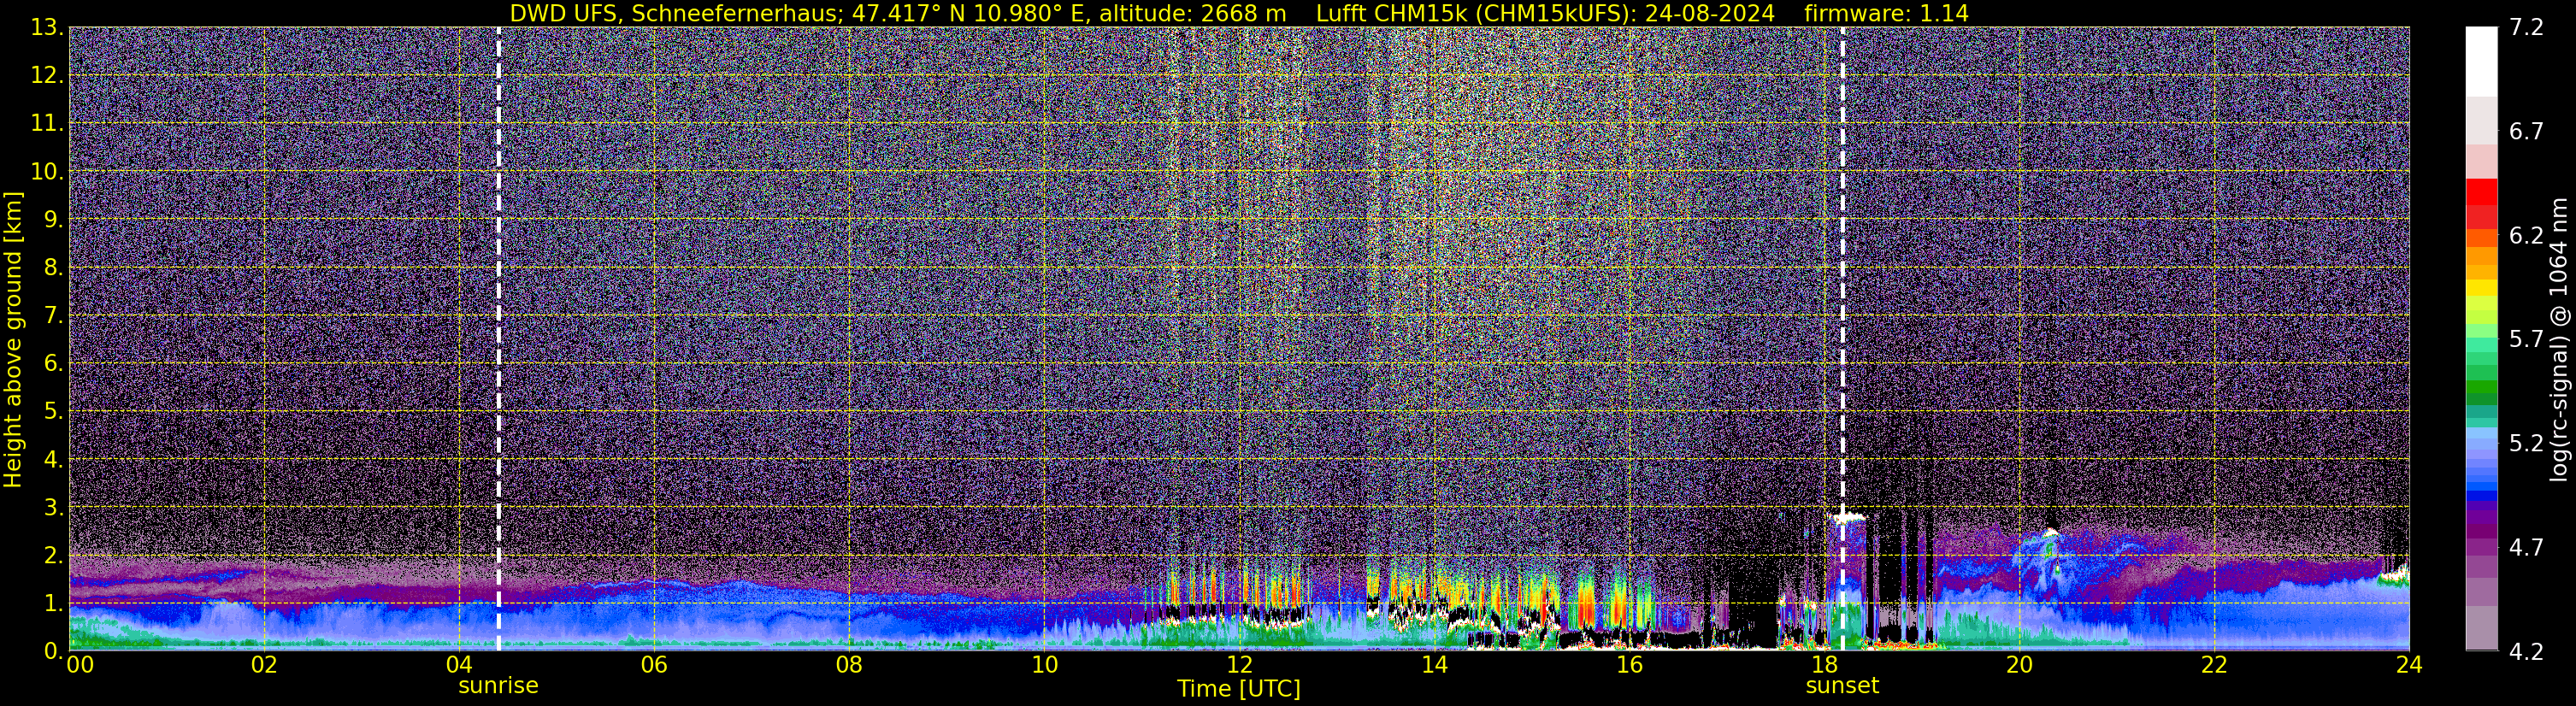2576x706 pixels.
Task: Click the y-axis tick label '9.'
Action: pos(53,220)
